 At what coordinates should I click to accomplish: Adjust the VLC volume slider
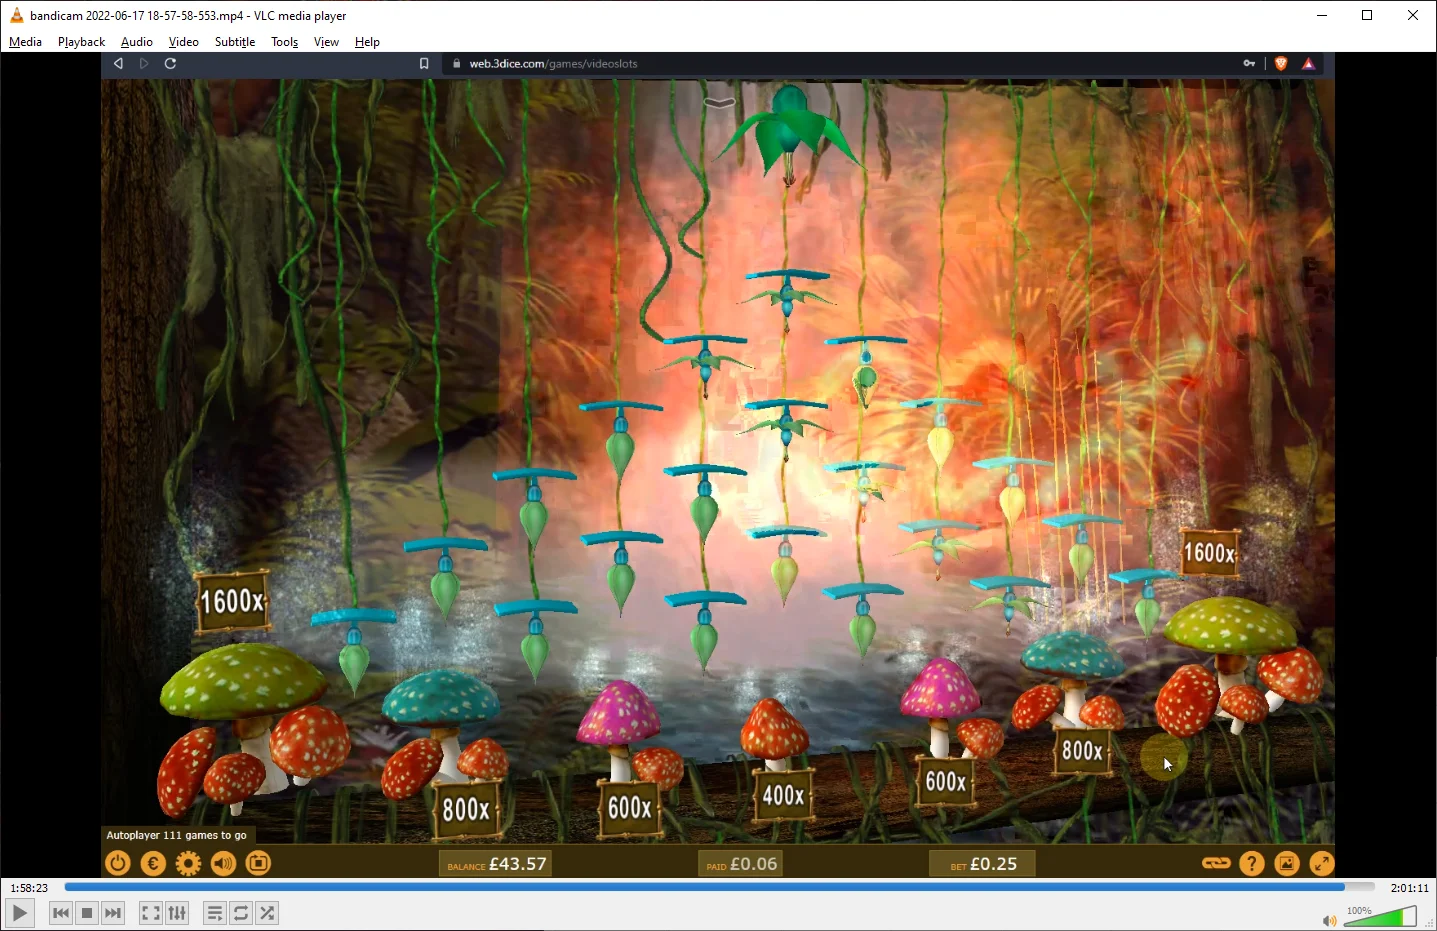pyautogui.click(x=1380, y=916)
